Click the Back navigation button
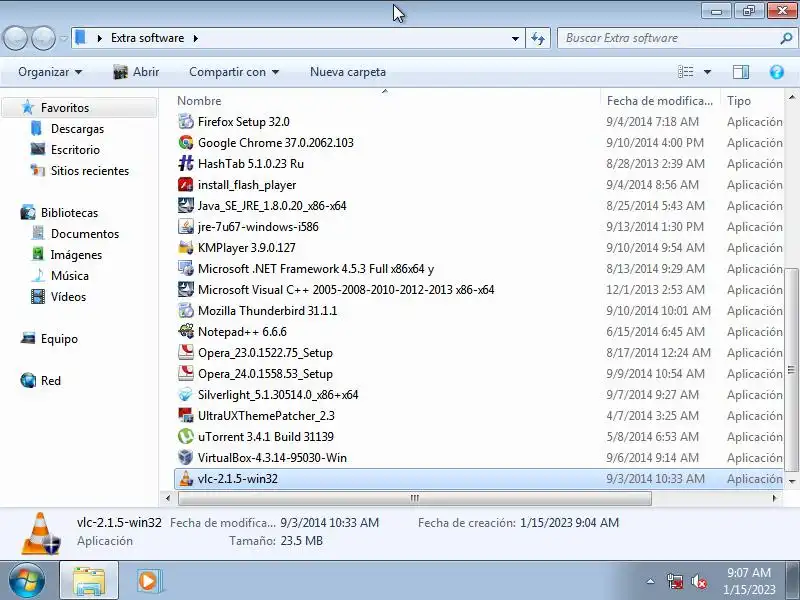 click(x=15, y=38)
